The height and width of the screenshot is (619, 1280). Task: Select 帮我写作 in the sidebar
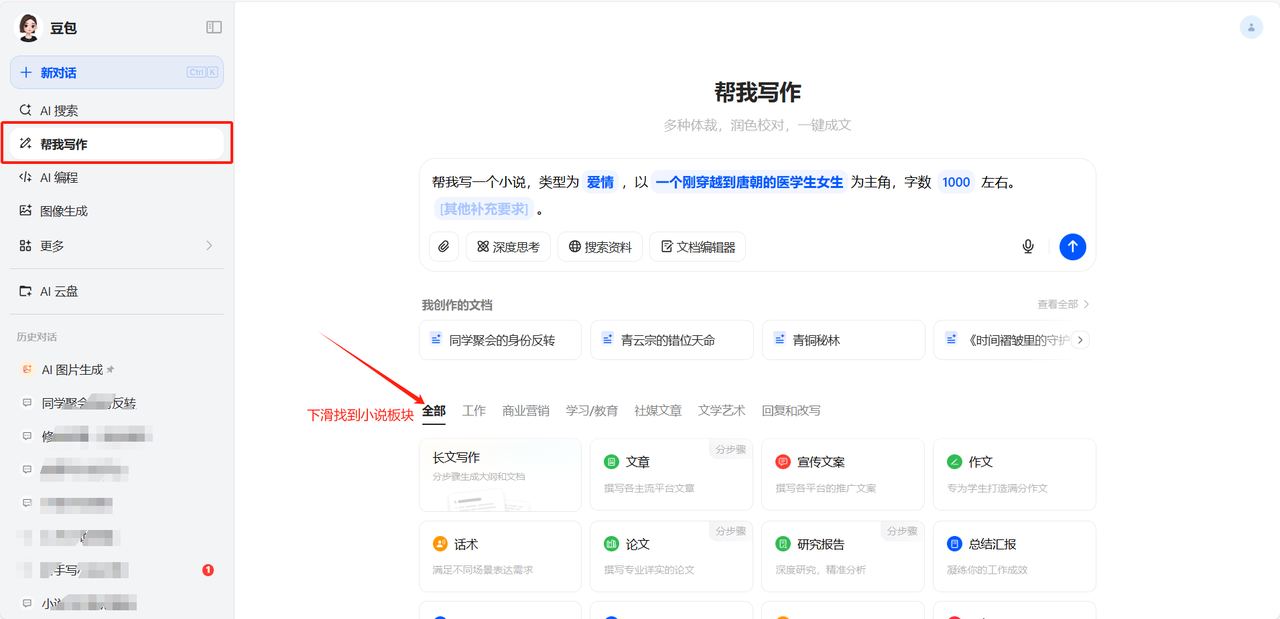click(117, 144)
